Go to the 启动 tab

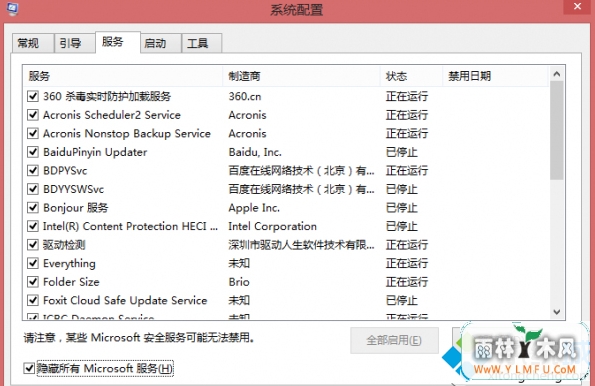161,43
